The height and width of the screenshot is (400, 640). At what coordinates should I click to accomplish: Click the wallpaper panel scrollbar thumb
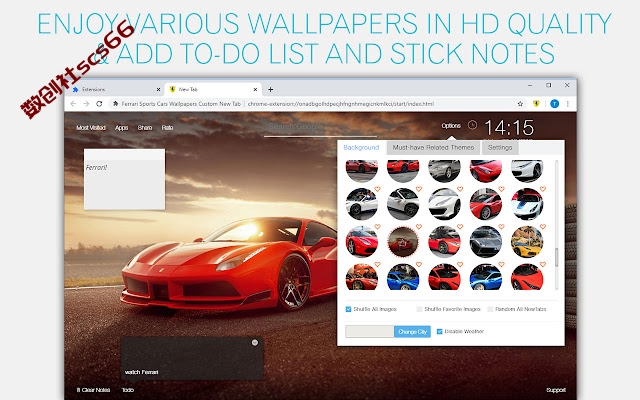(556, 257)
